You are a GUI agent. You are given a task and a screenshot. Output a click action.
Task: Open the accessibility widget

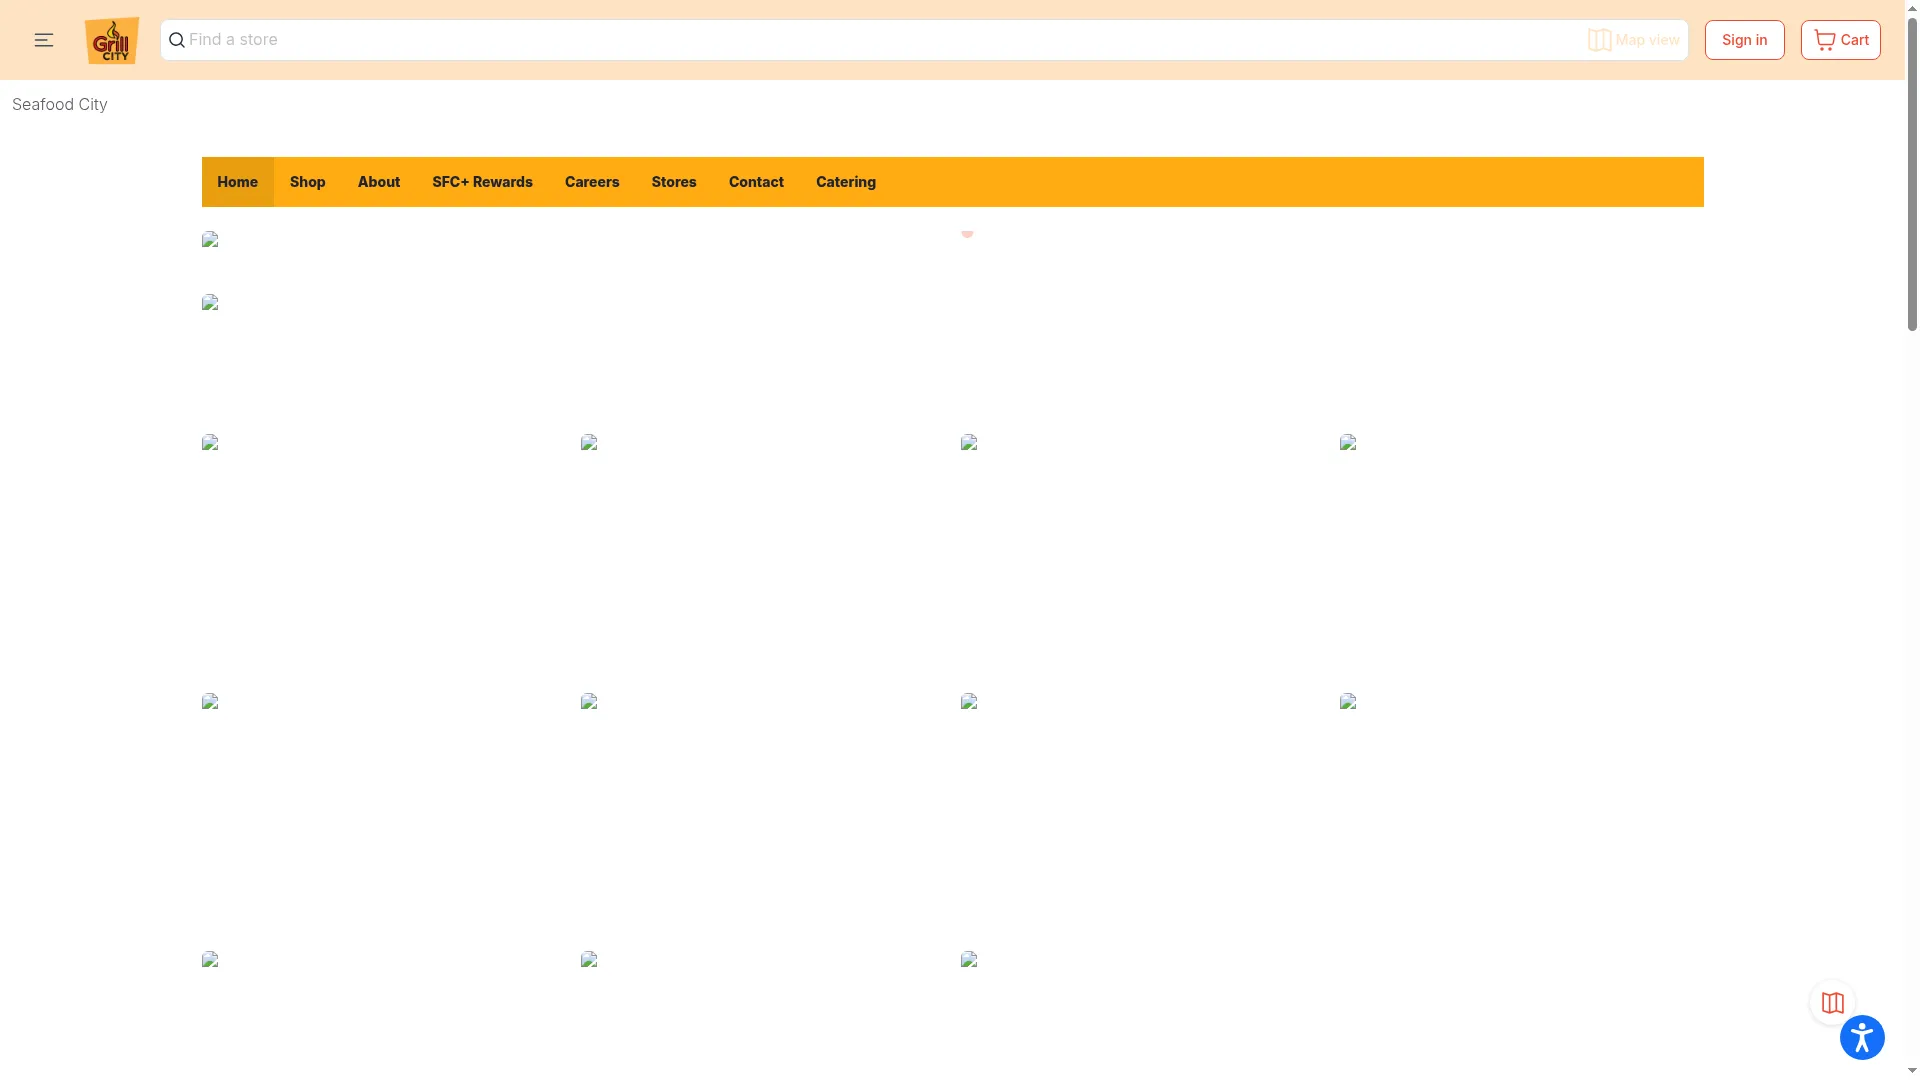pyautogui.click(x=1862, y=1037)
